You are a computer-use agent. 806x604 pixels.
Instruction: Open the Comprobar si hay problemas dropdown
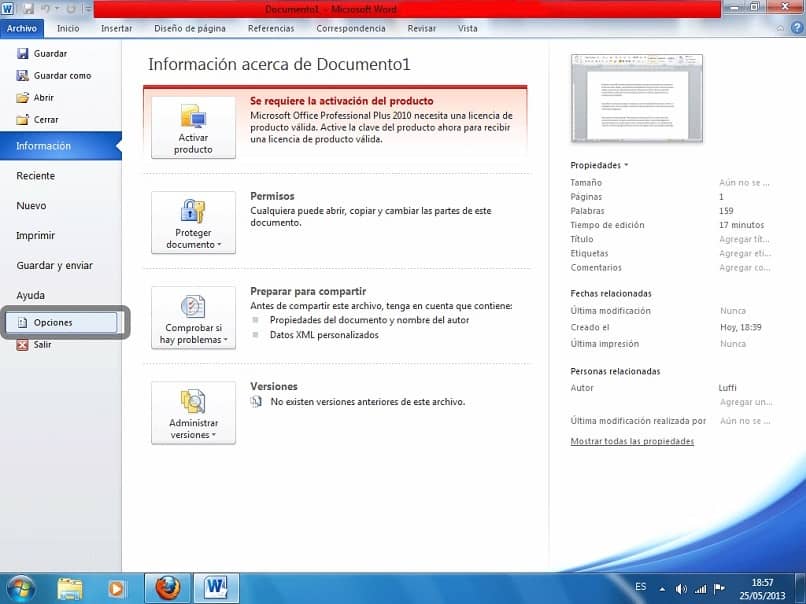point(193,318)
